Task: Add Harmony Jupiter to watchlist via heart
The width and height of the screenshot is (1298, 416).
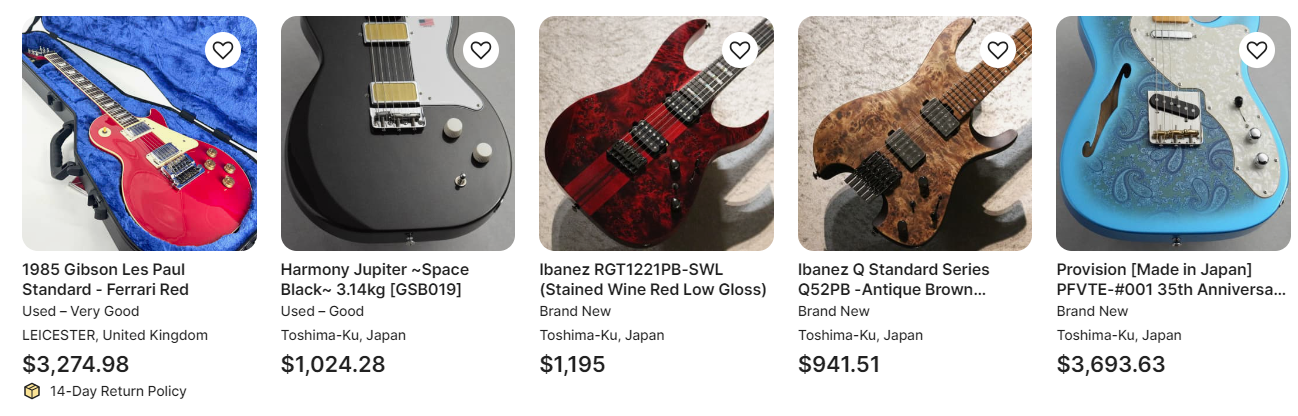Action: 481,50
